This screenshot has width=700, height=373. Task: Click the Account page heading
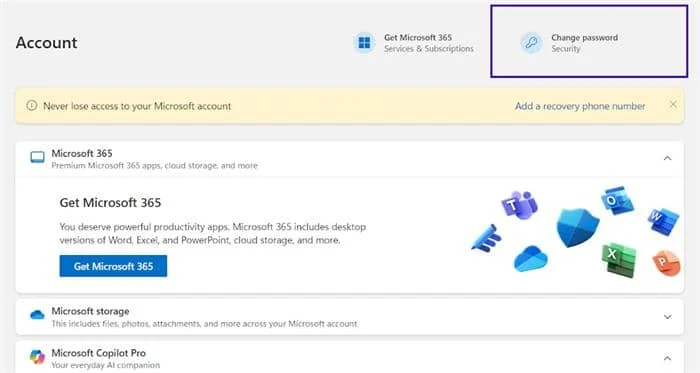(46, 43)
